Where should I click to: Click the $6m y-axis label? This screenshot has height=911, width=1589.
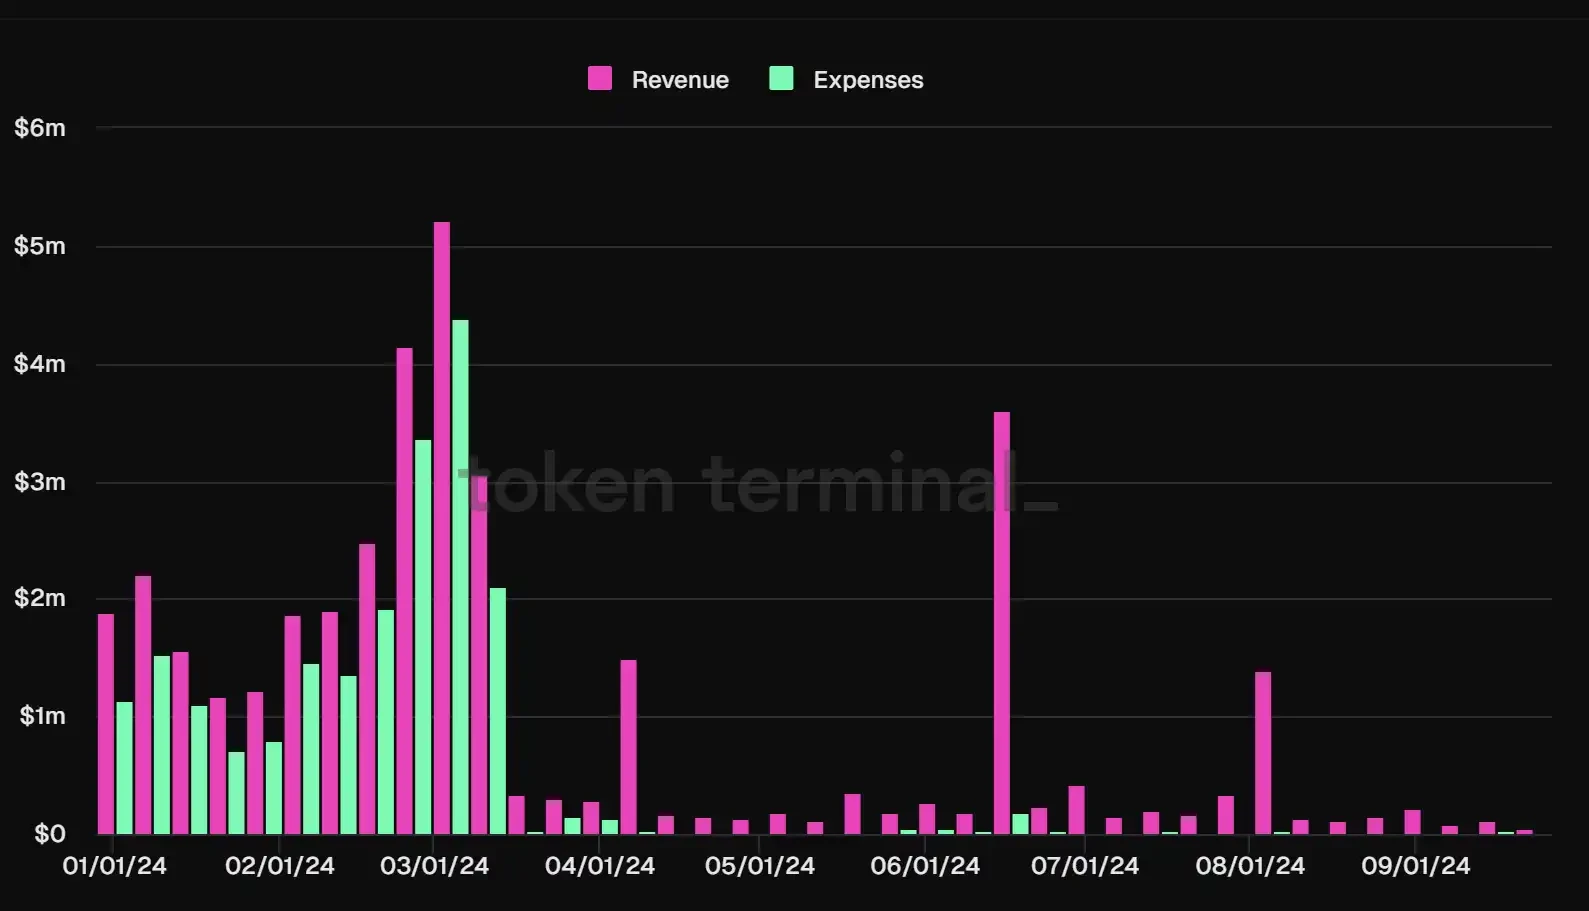[x=40, y=128]
